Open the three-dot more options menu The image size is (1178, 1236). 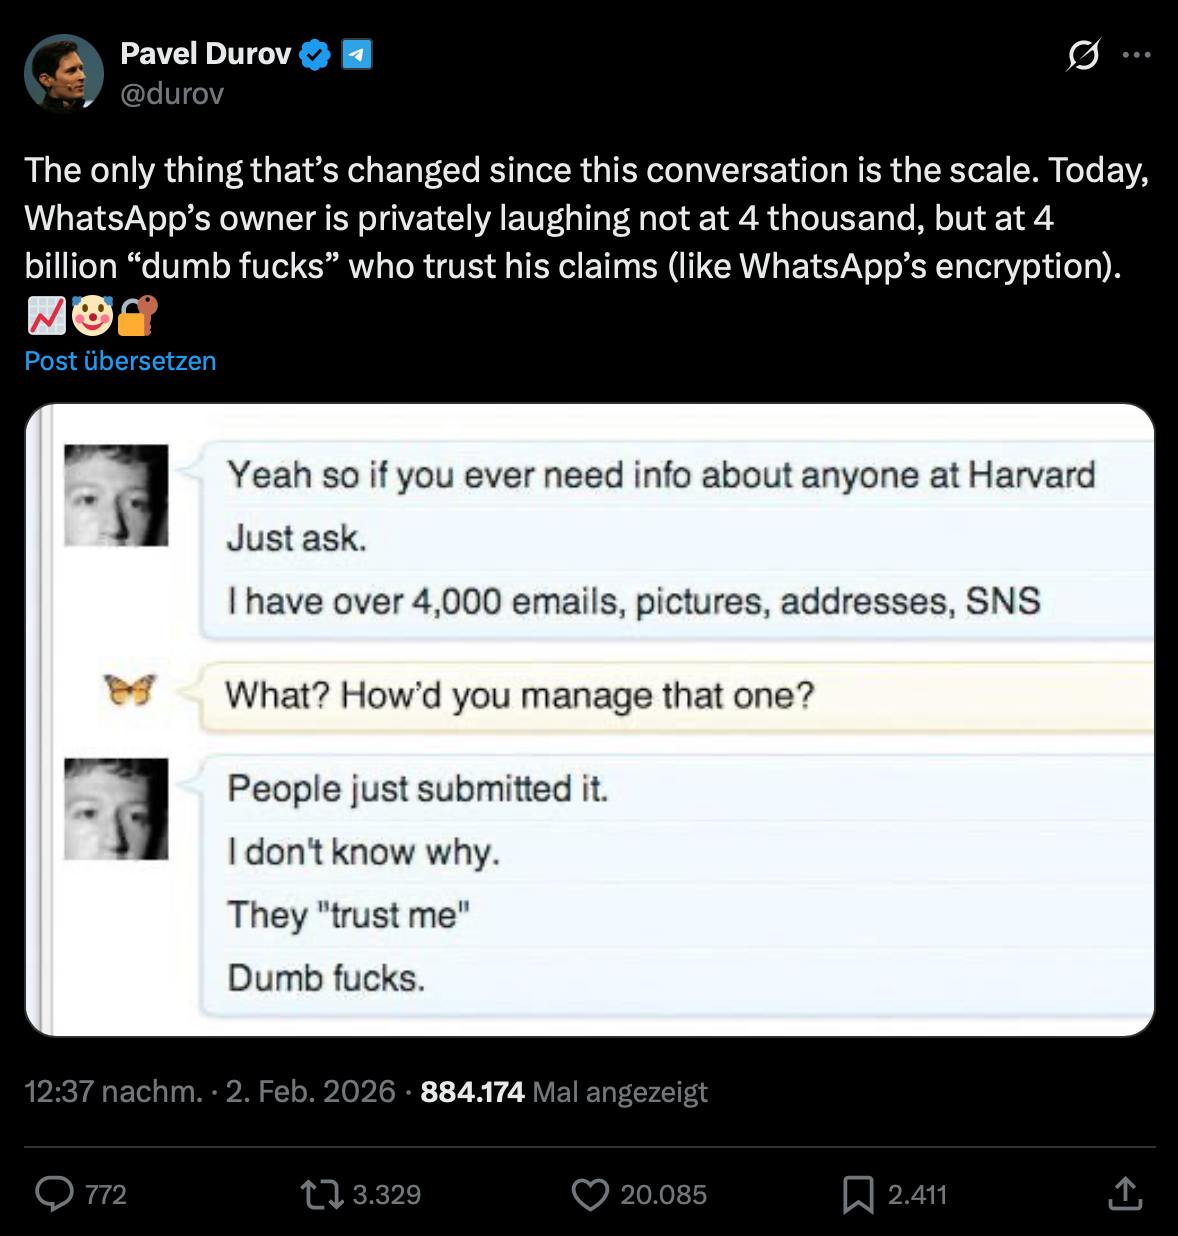[1136, 56]
